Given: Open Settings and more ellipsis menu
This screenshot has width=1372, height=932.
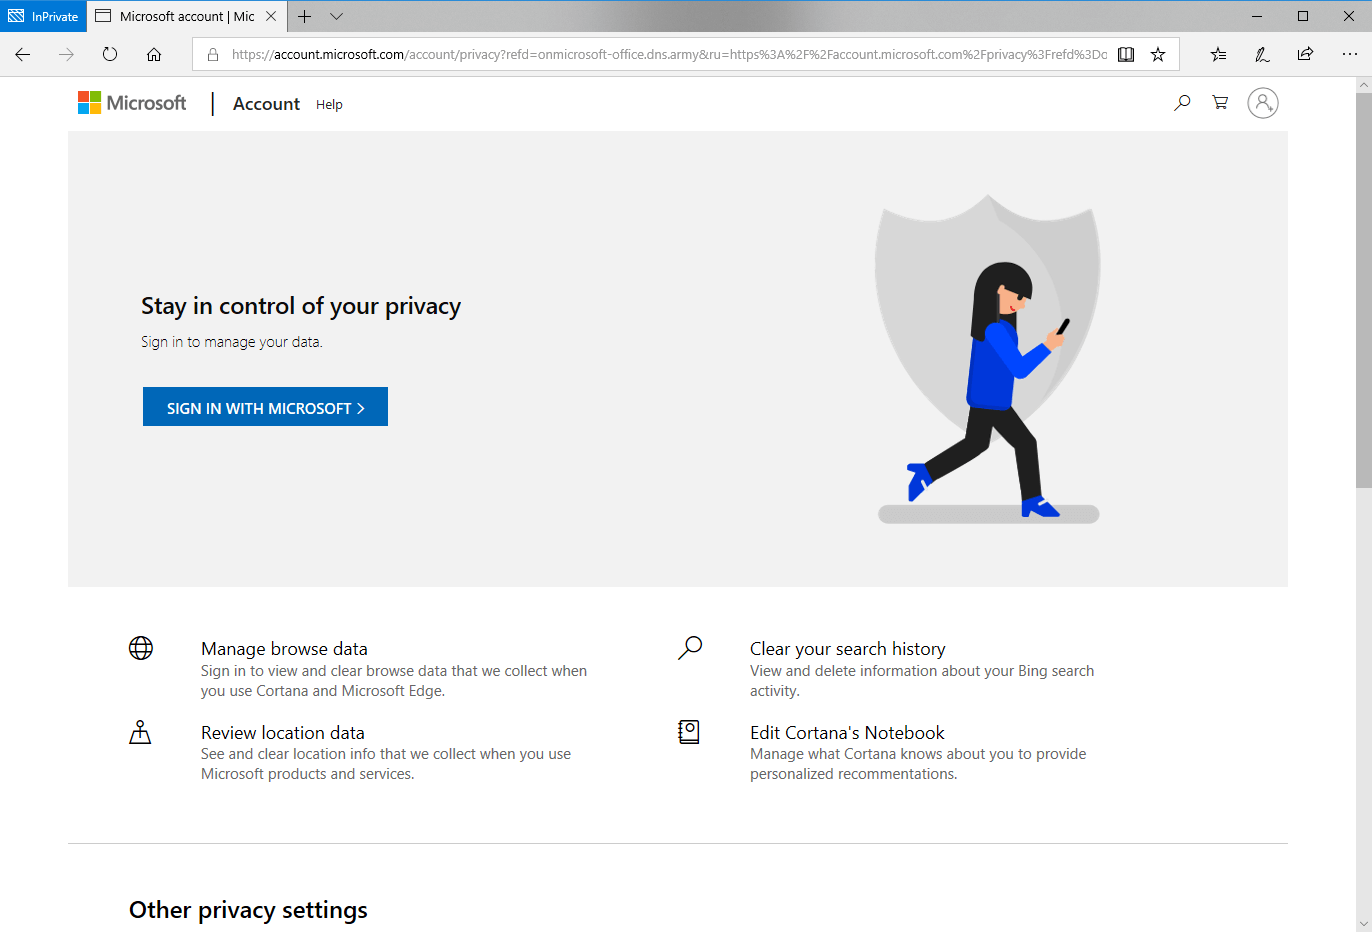Looking at the screenshot, I should point(1349,54).
